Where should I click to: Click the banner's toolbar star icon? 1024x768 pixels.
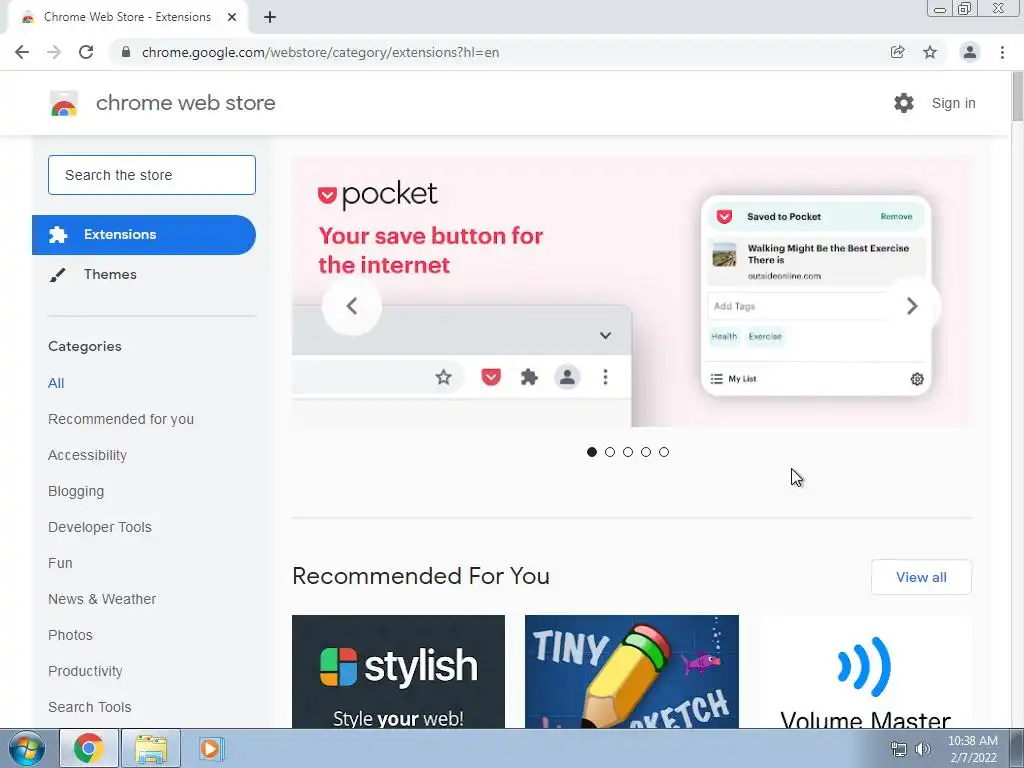pos(443,377)
